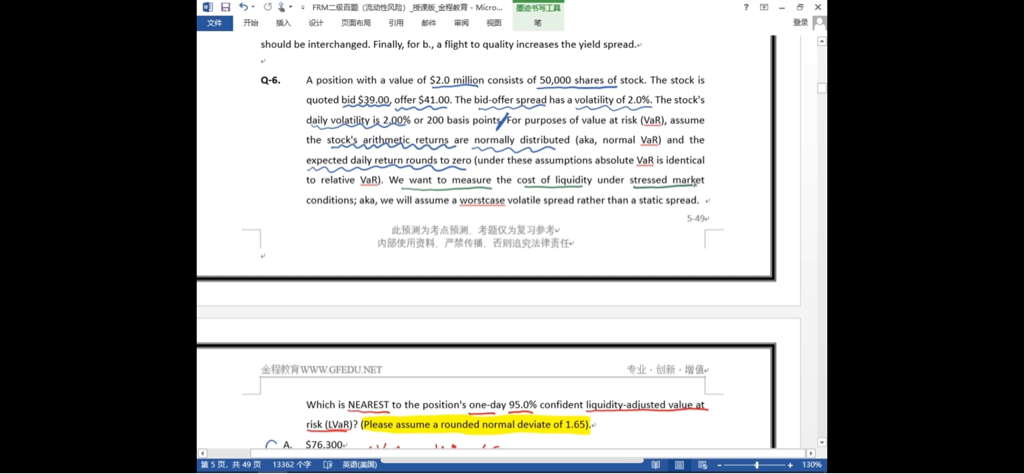Screen dimensions: 1024x474
Task: Click the header text '专业 · 创新 · 增值'
Action: 665,370
